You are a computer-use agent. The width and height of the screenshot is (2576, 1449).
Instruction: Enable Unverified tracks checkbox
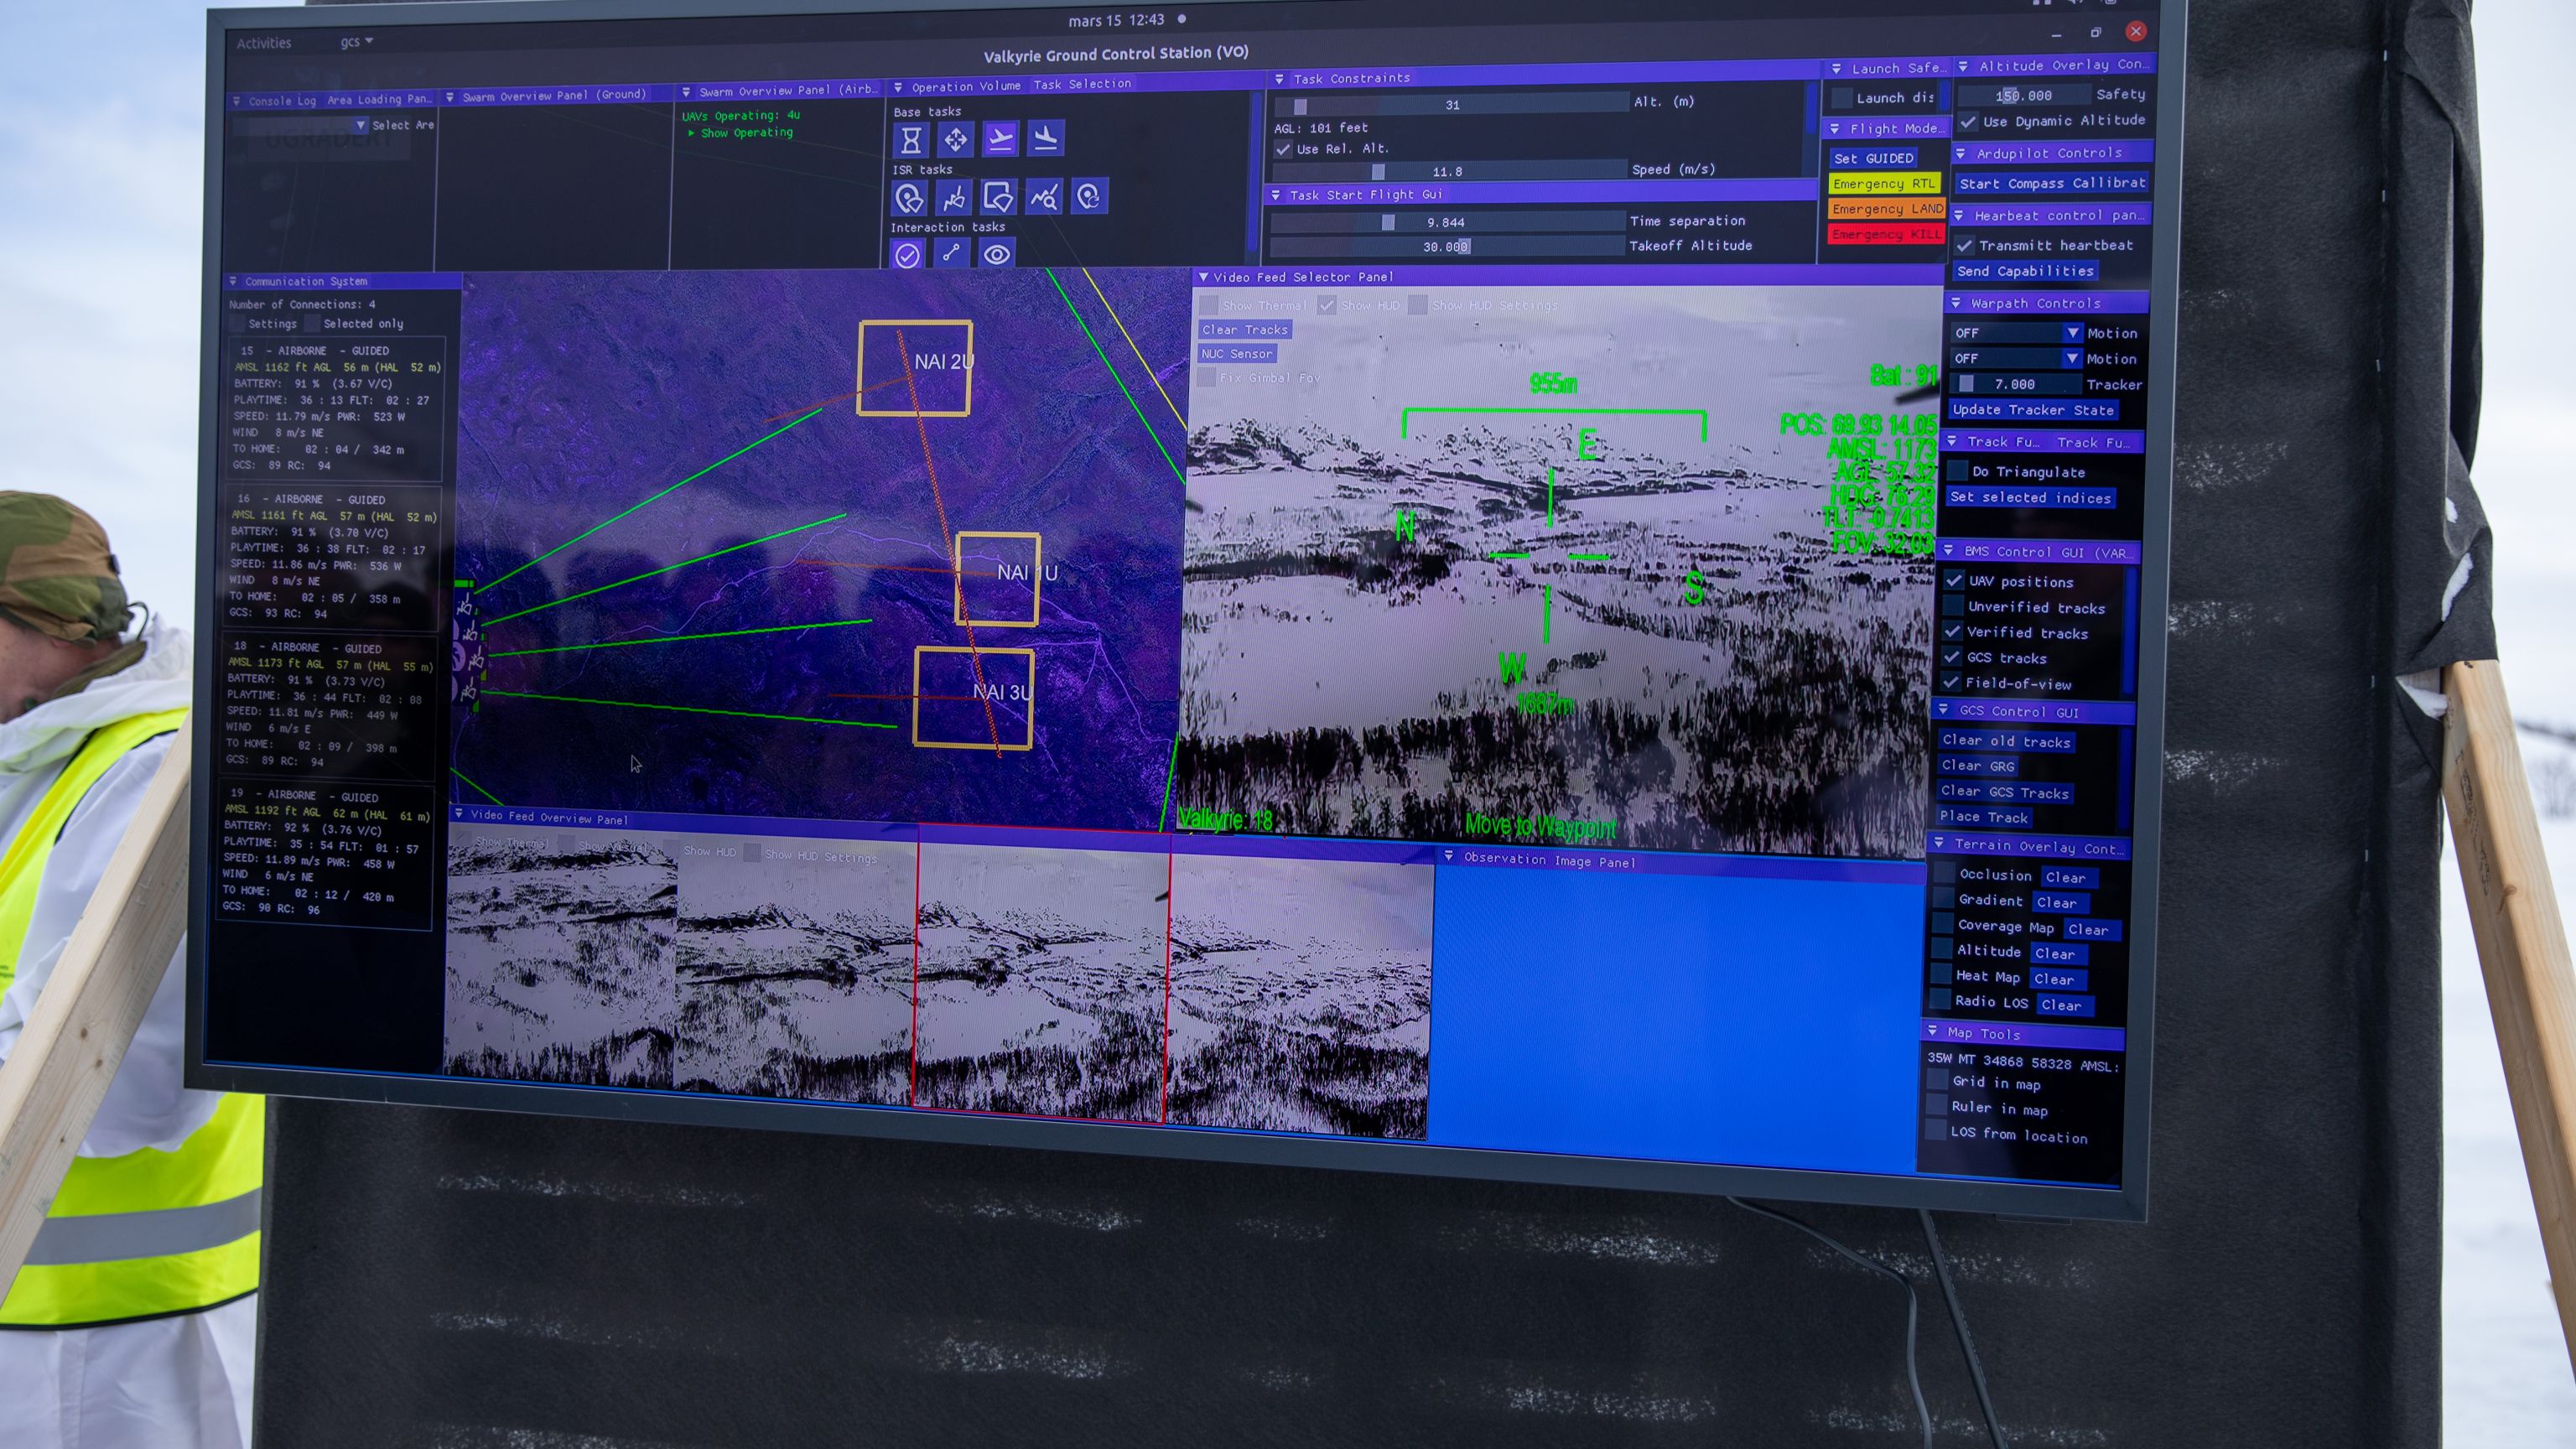click(x=1952, y=606)
